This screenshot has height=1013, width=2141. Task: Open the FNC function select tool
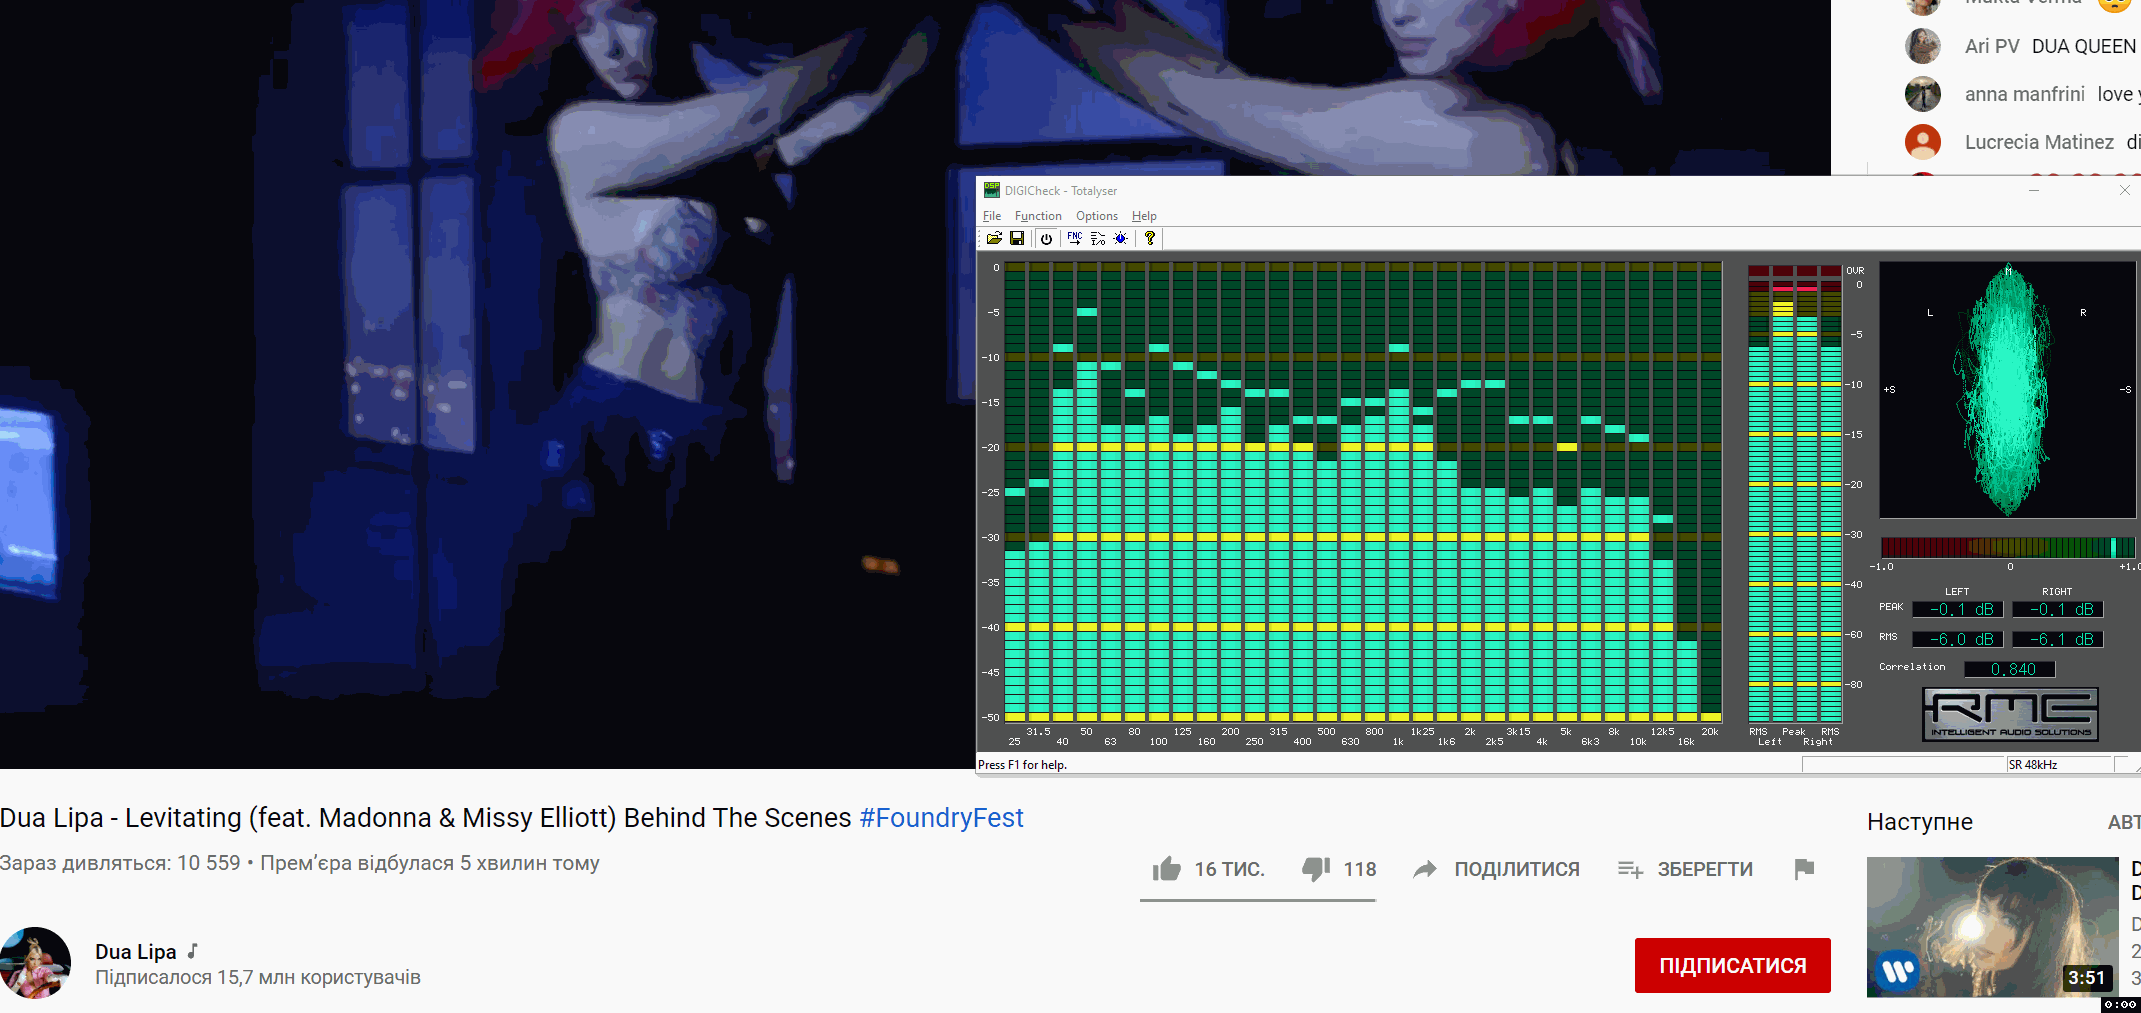1074,238
